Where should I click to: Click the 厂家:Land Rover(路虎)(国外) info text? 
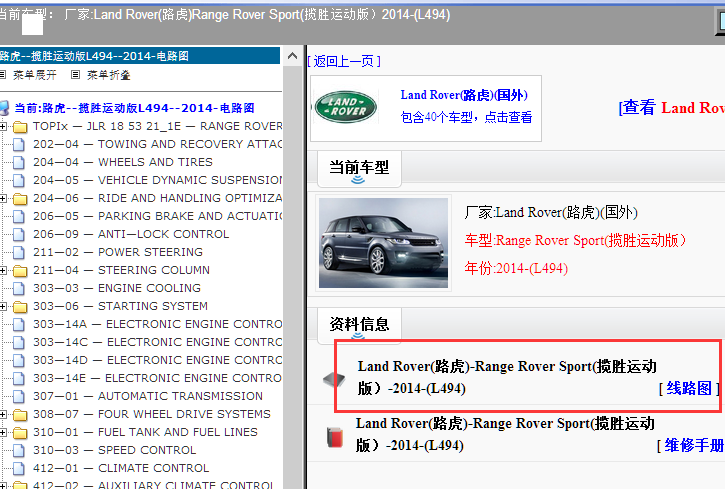(x=551, y=213)
